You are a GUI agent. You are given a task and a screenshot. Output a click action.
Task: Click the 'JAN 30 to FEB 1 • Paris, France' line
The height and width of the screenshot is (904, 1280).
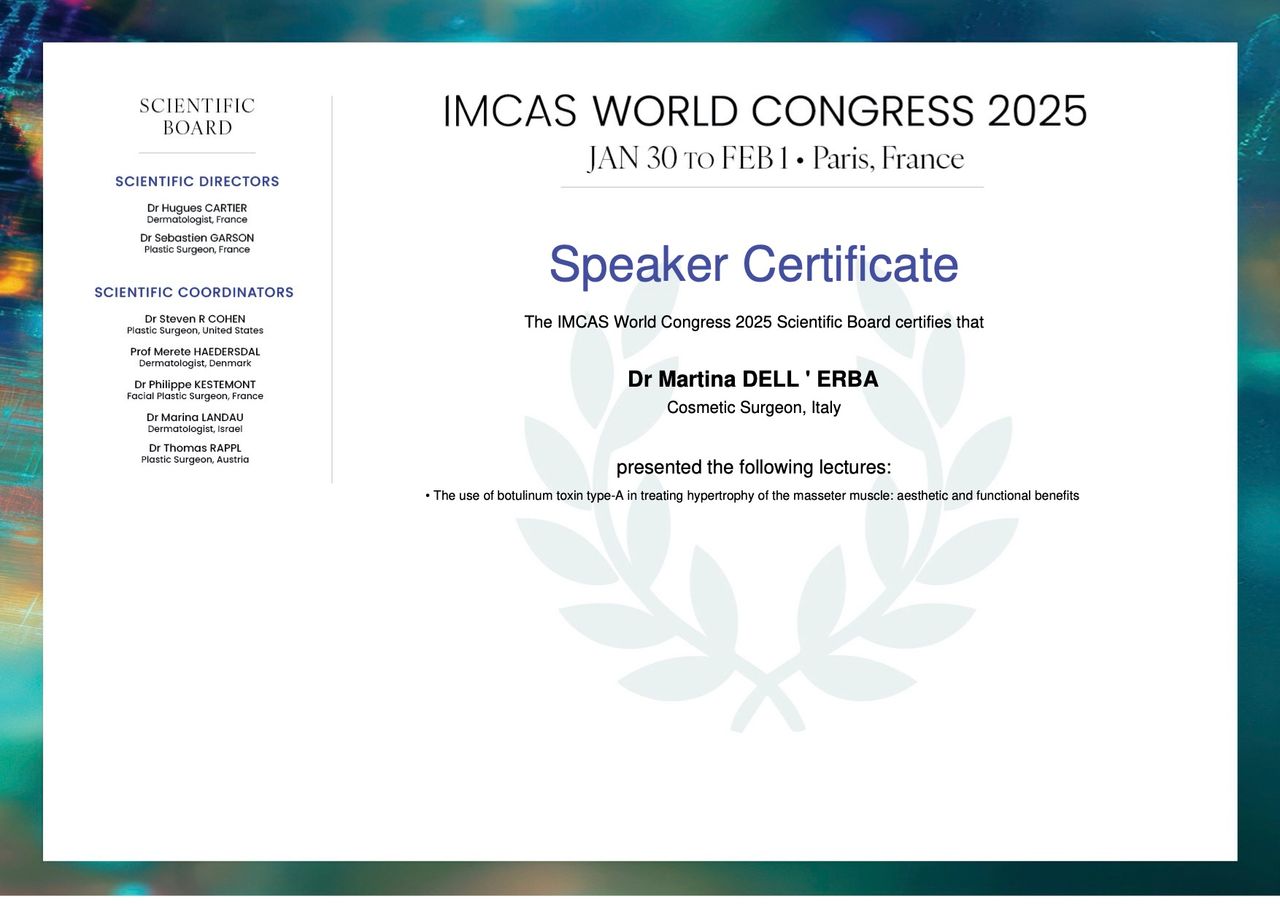coord(775,159)
